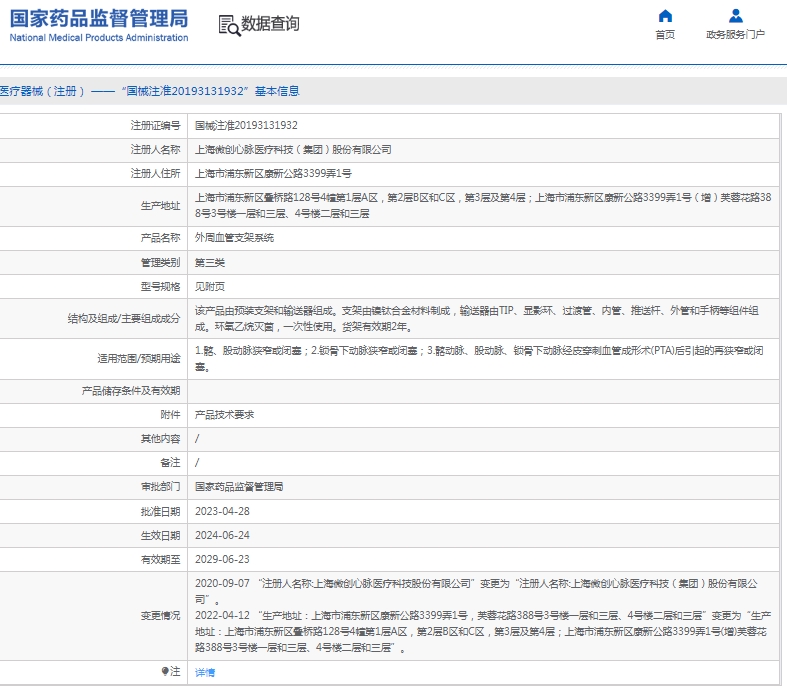This screenshot has width=787, height=693.
Task: Select registrant name 上海微创心脉医疗科技（集团）股份有限公司
Action: 293,150
